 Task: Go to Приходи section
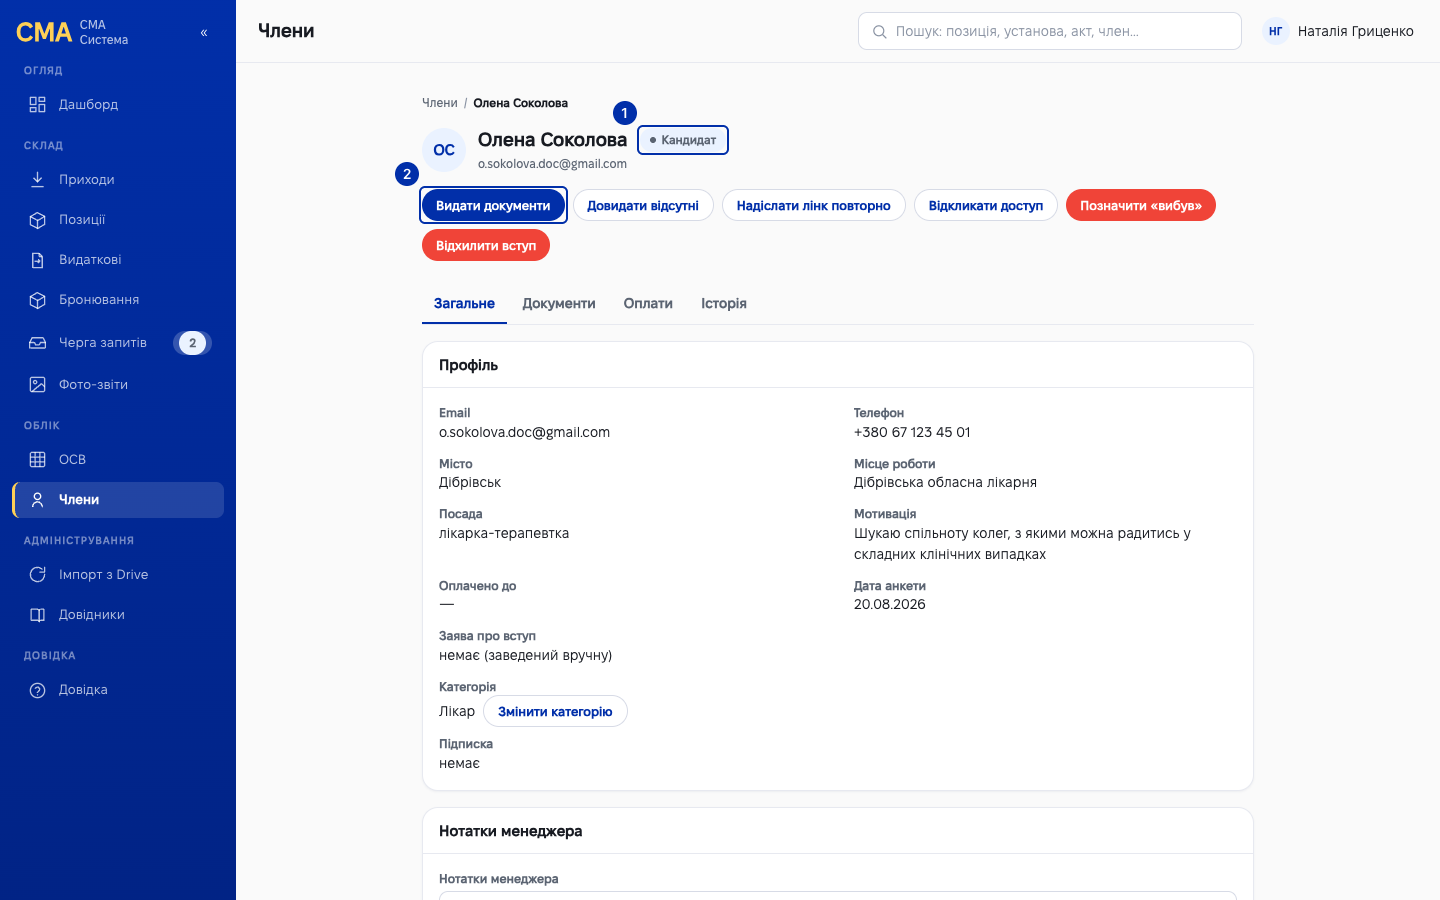[118, 180]
